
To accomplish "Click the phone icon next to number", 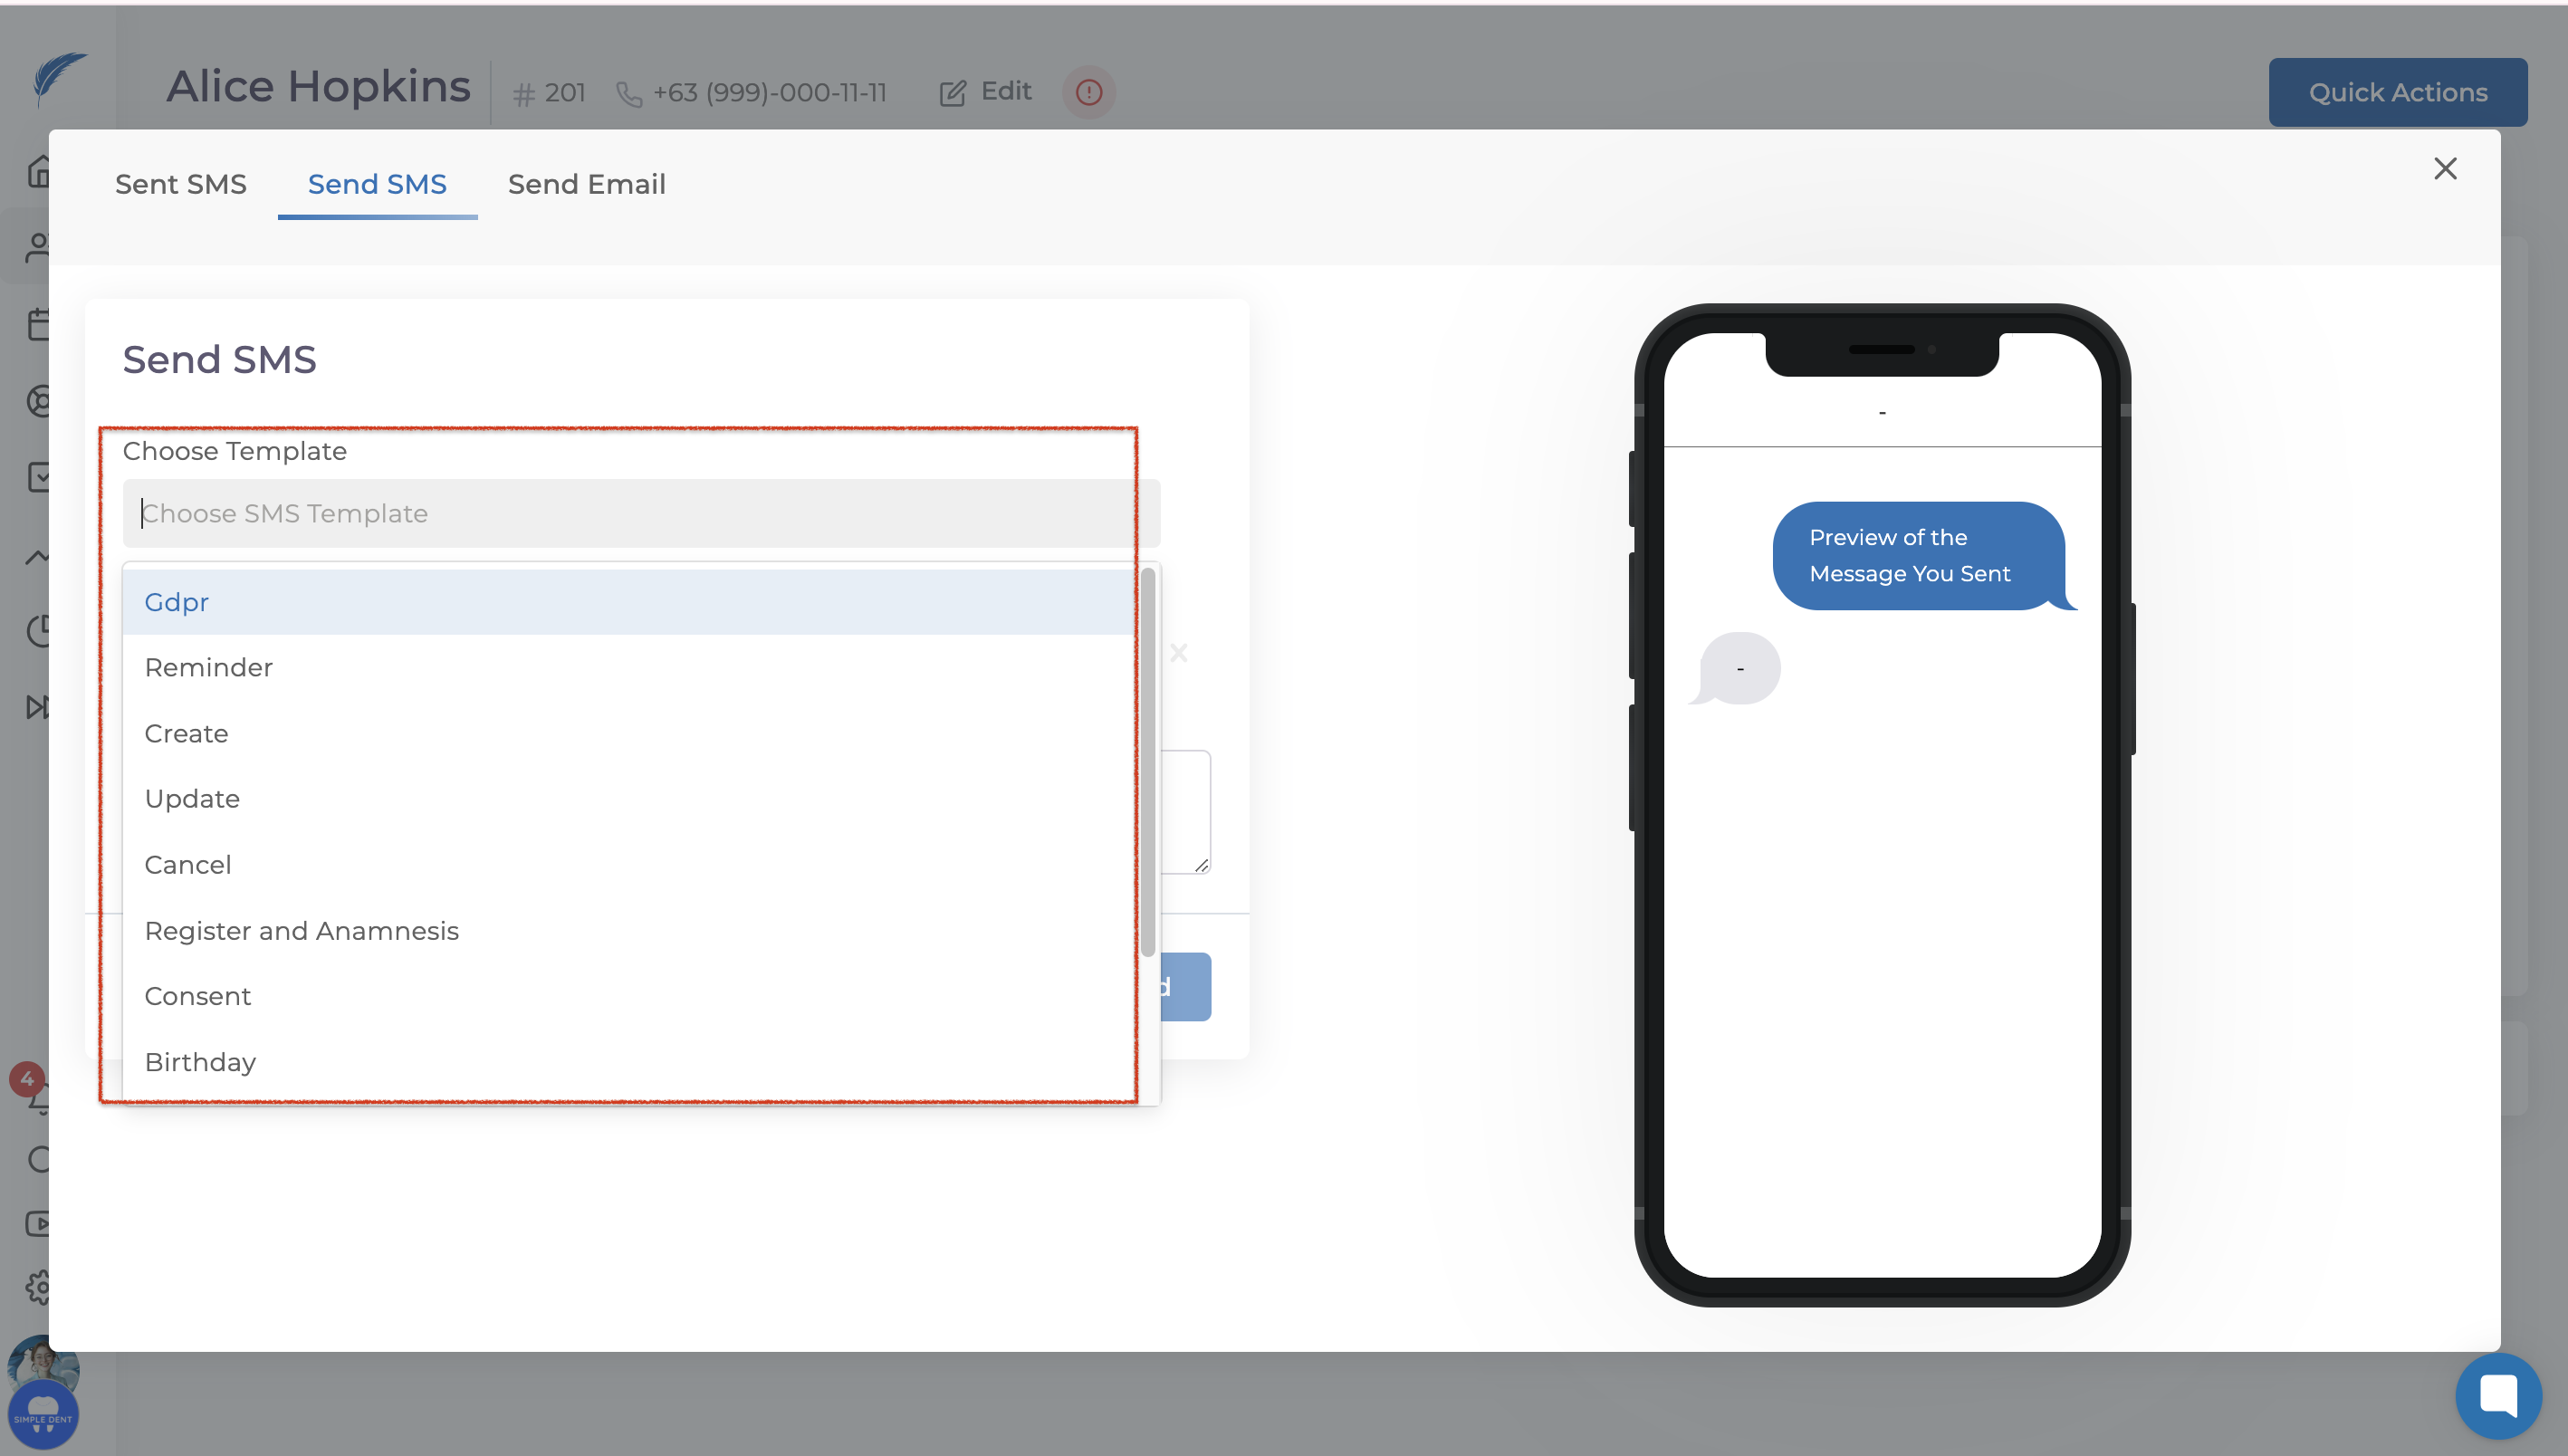I will [629, 94].
